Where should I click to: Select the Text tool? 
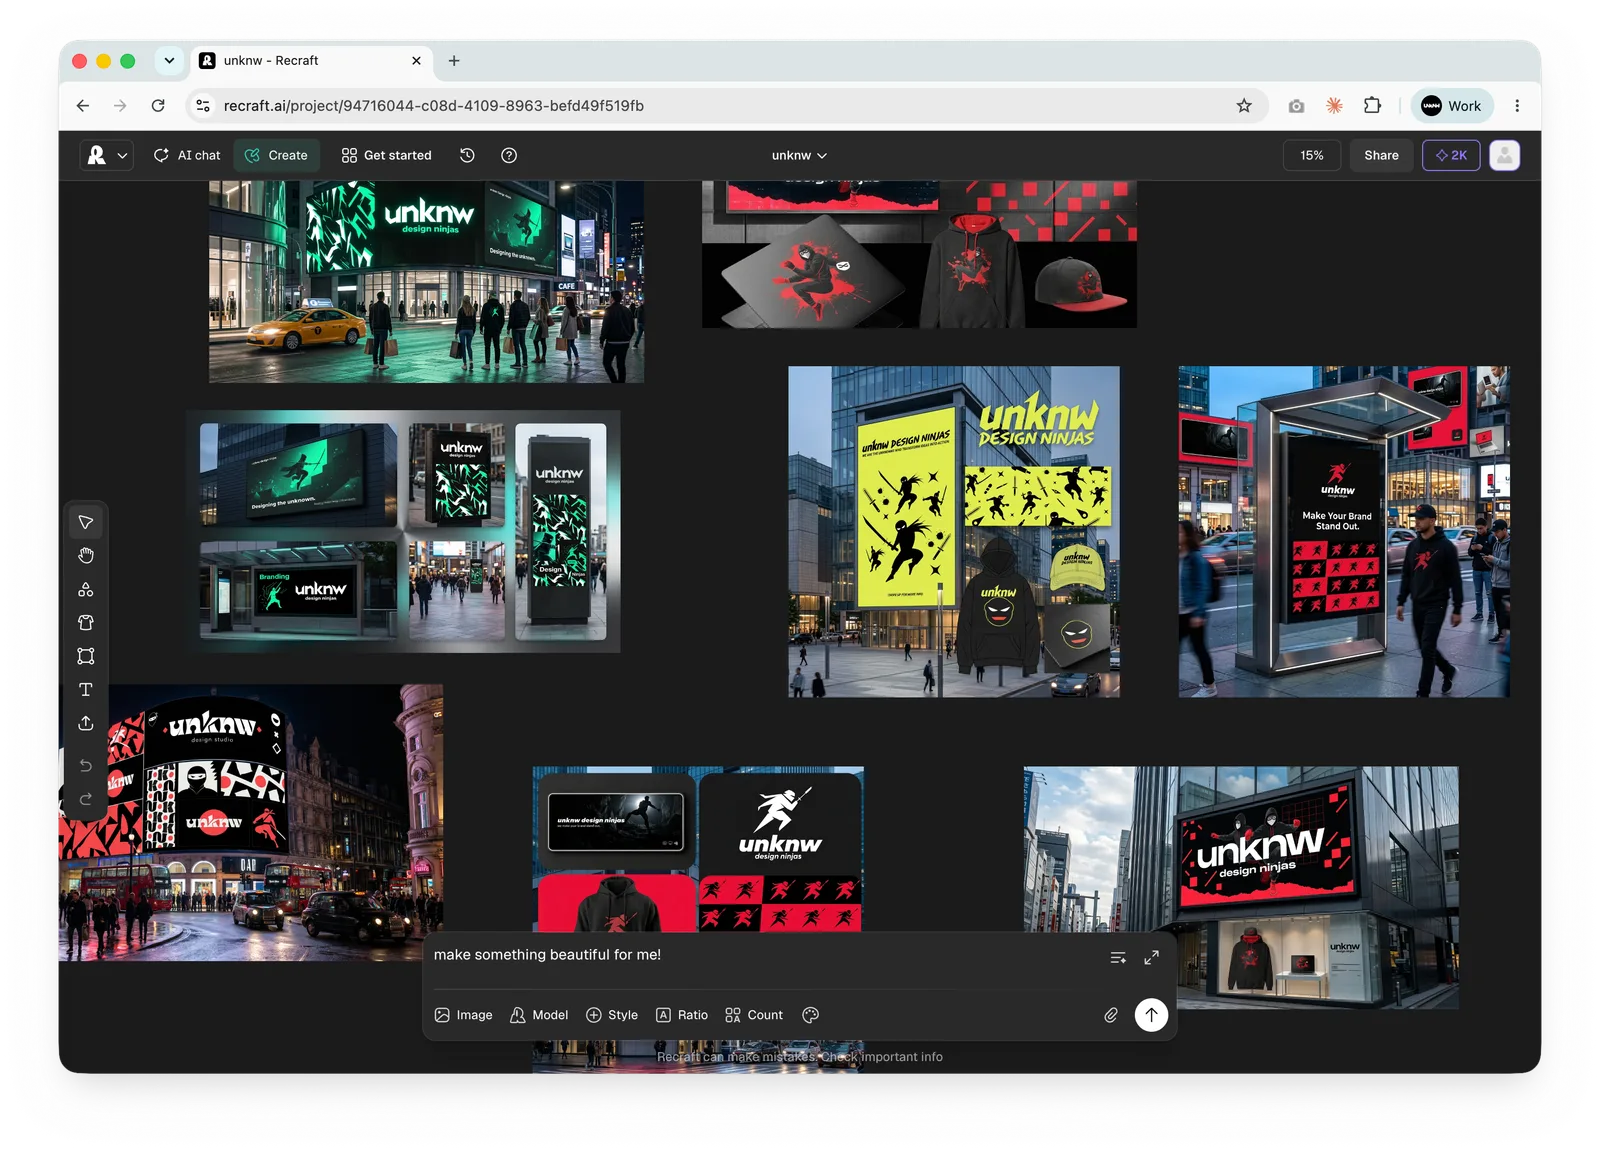coord(86,689)
